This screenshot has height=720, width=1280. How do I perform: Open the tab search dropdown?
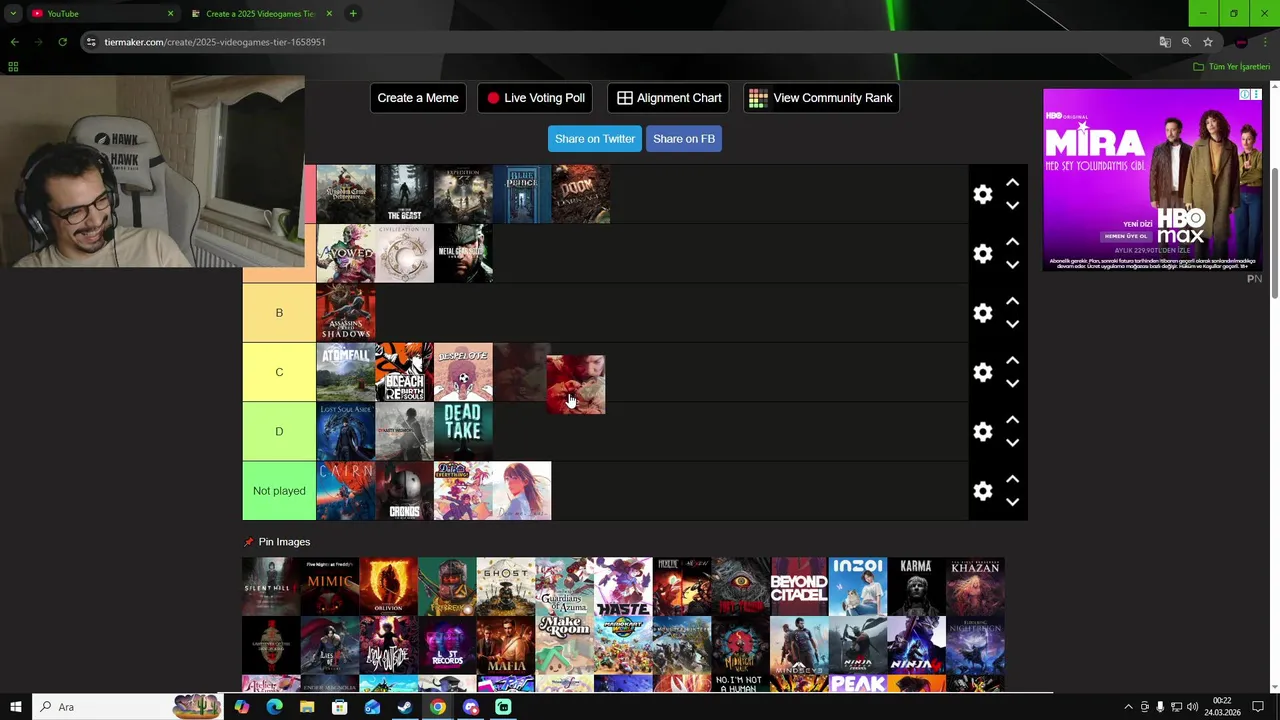click(x=13, y=14)
